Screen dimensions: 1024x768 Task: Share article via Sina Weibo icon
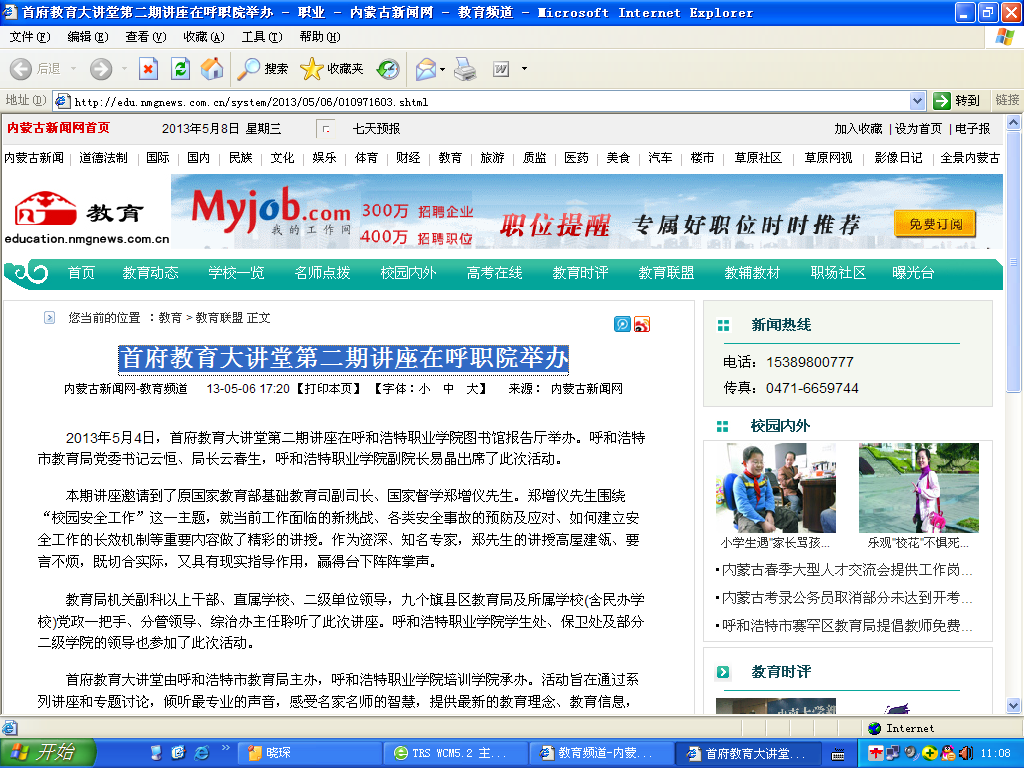[x=642, y=324]
